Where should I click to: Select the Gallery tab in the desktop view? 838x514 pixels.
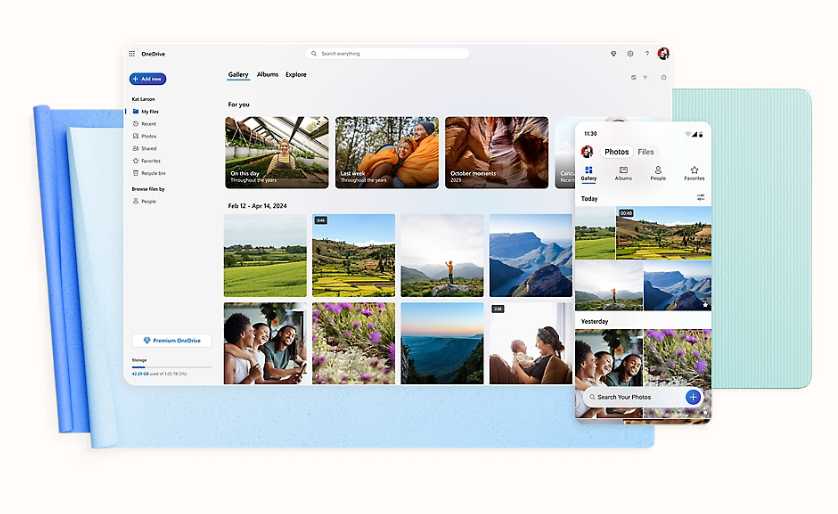[238, 75]
